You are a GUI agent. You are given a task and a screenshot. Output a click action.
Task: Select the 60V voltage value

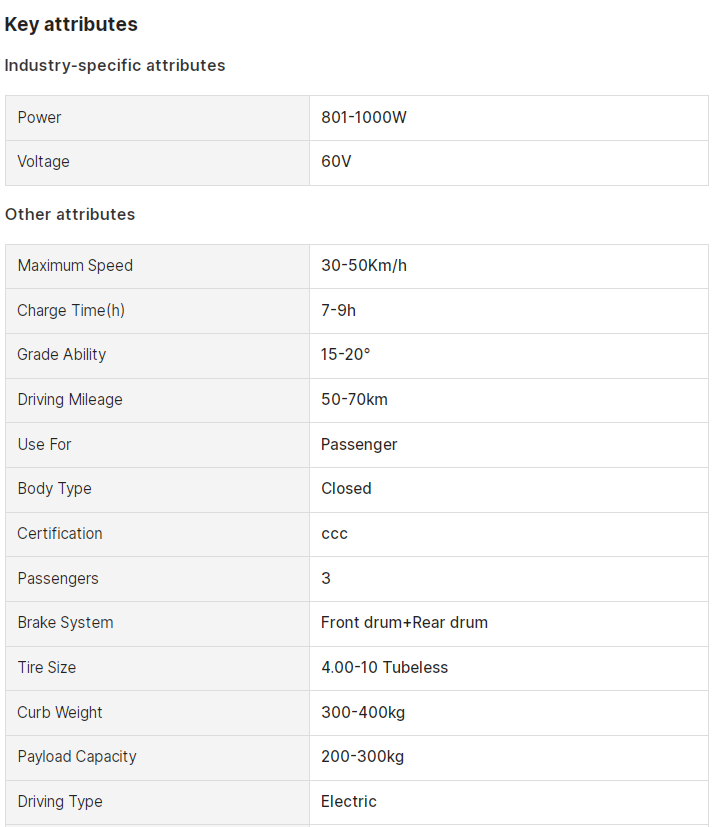point(336,161)
